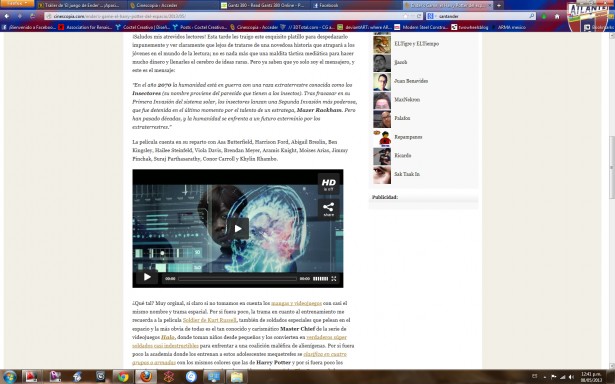Image resolution: width=615 pixels, height=384 pixels.
Task: Select MaxNekron's avatar in the sidebar
Action: tap(382, 100)
